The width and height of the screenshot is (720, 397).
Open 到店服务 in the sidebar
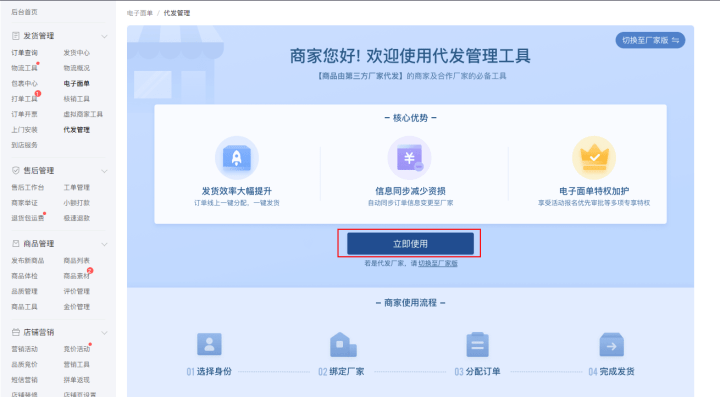click(x=24, y=145)
